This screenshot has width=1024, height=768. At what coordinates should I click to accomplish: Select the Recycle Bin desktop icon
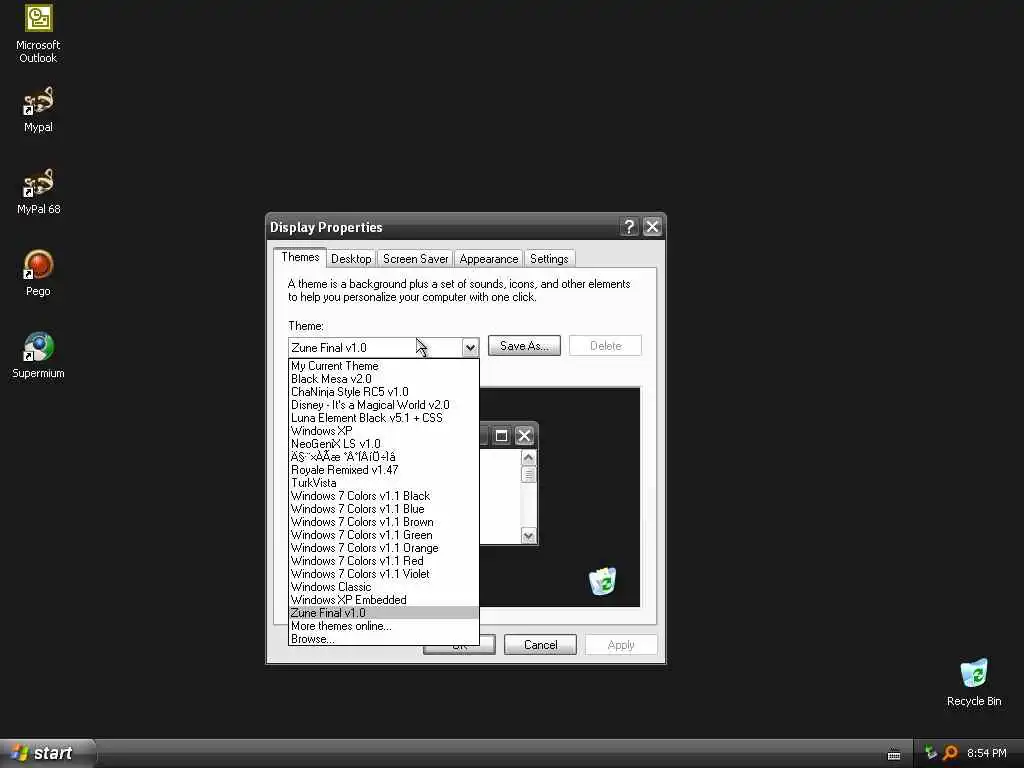pos(974,683)
